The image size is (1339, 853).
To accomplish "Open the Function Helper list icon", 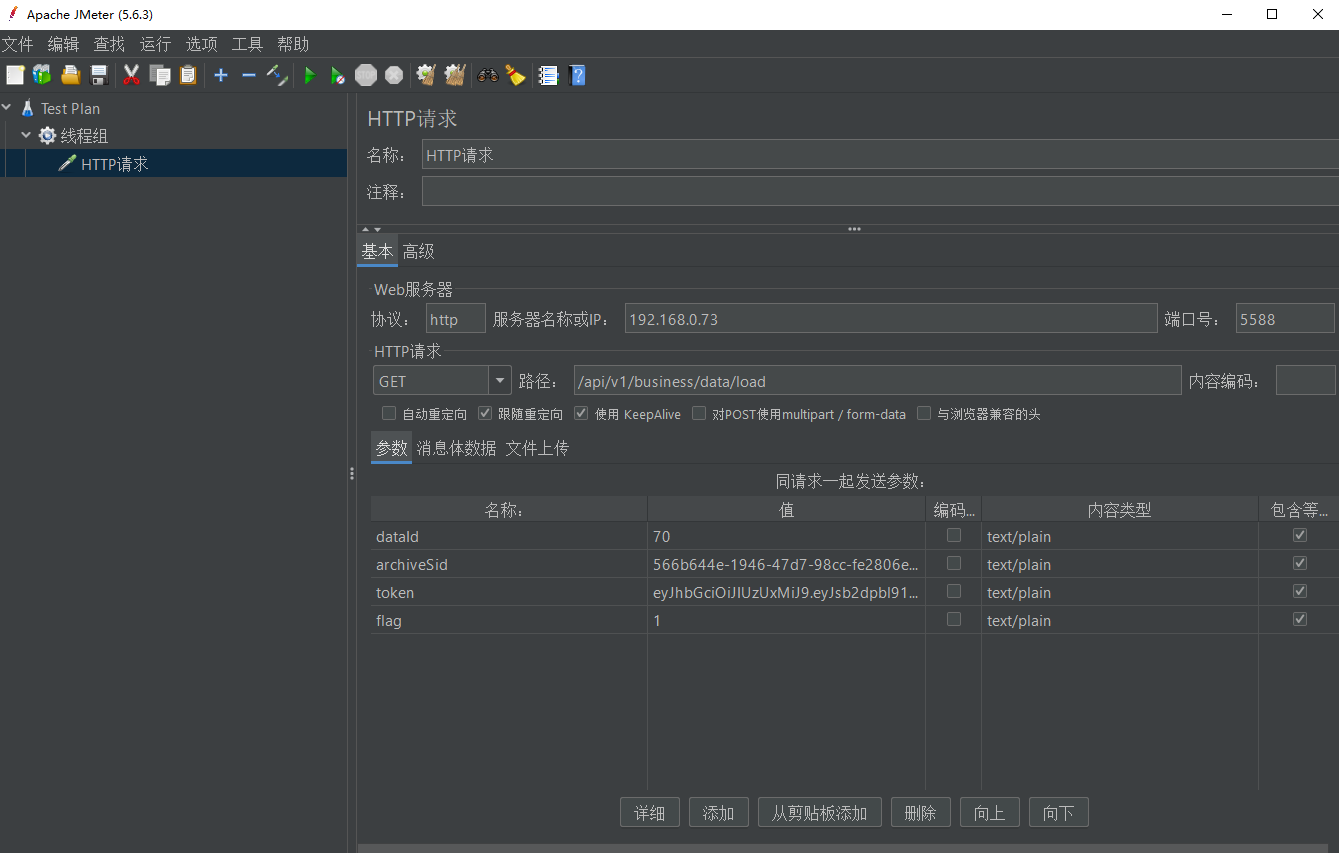I will coord(548,75).
